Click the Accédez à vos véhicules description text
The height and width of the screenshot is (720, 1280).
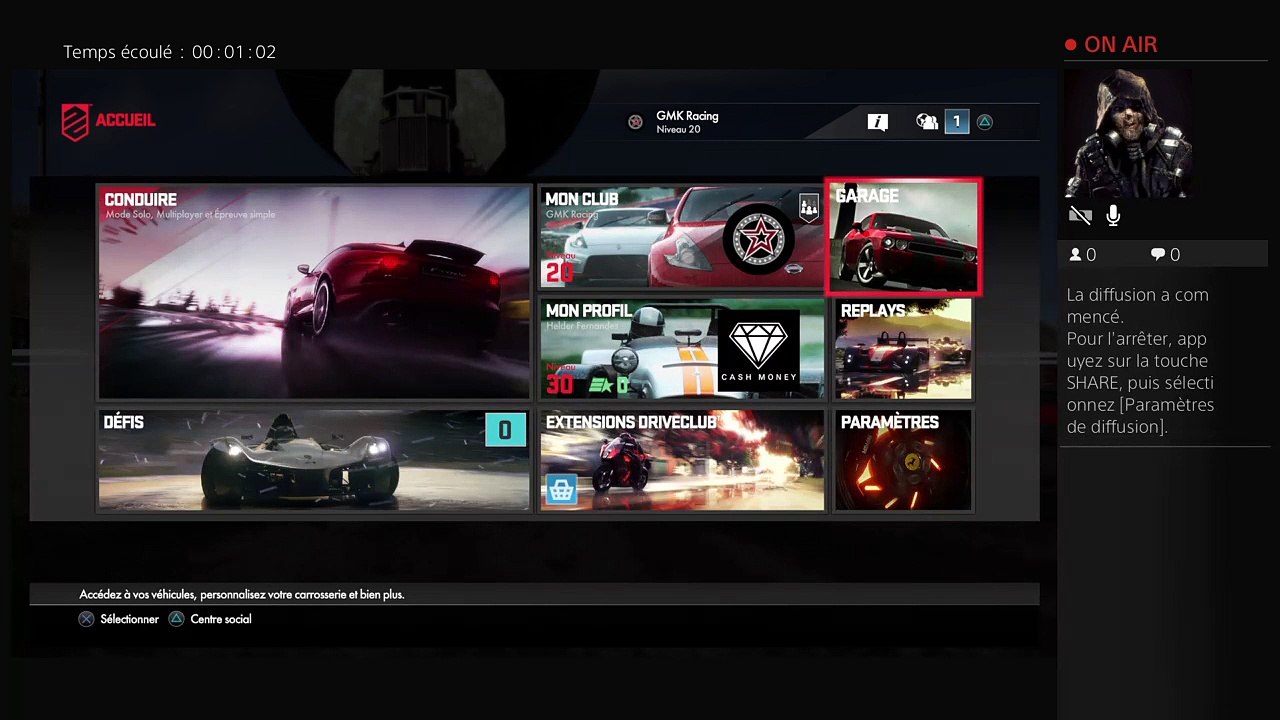tap(242, 594)
